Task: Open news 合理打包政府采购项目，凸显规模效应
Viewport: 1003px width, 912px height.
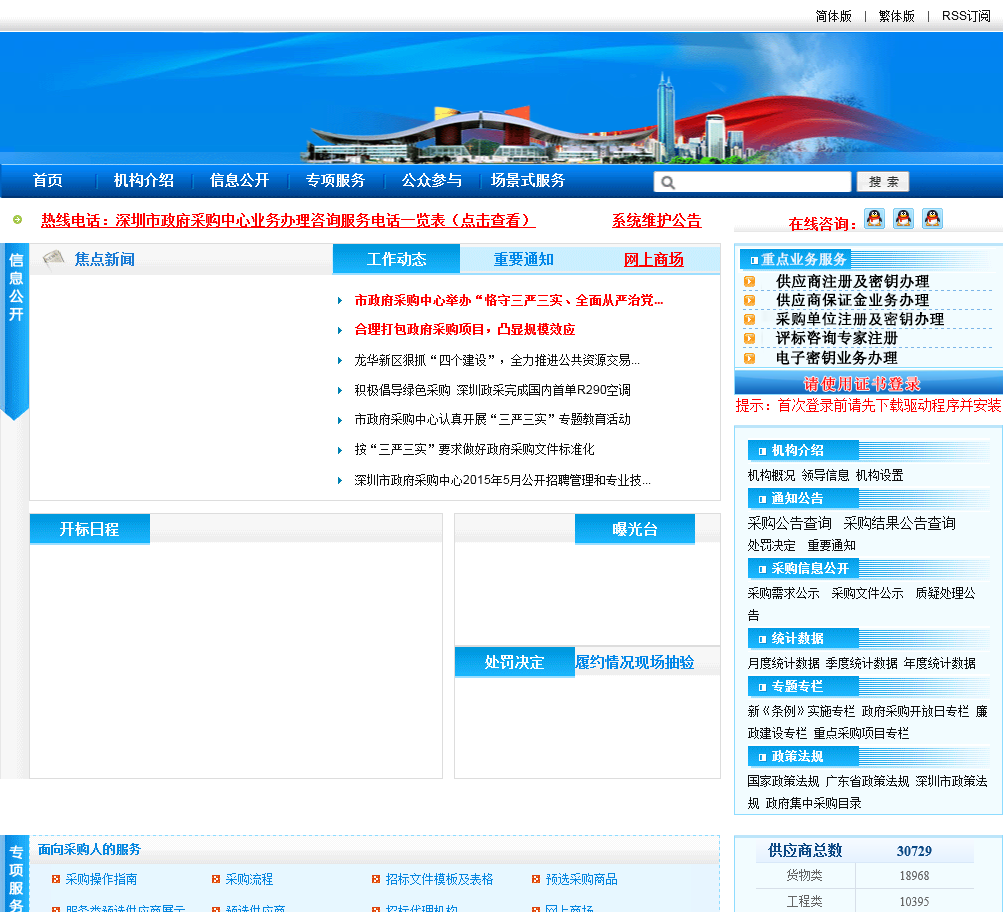Action: [465, 329]
